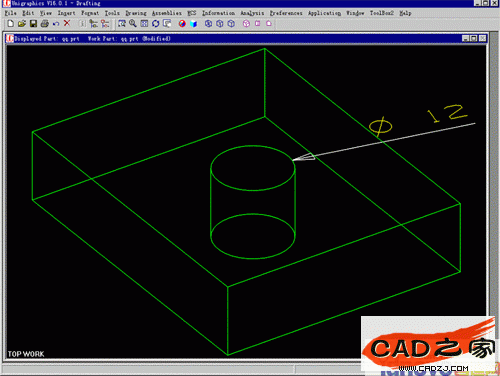Select the Zoom magnifier tool
Image resolution: width=500 pixels, height=376 pixels.
tap(133, 24)
